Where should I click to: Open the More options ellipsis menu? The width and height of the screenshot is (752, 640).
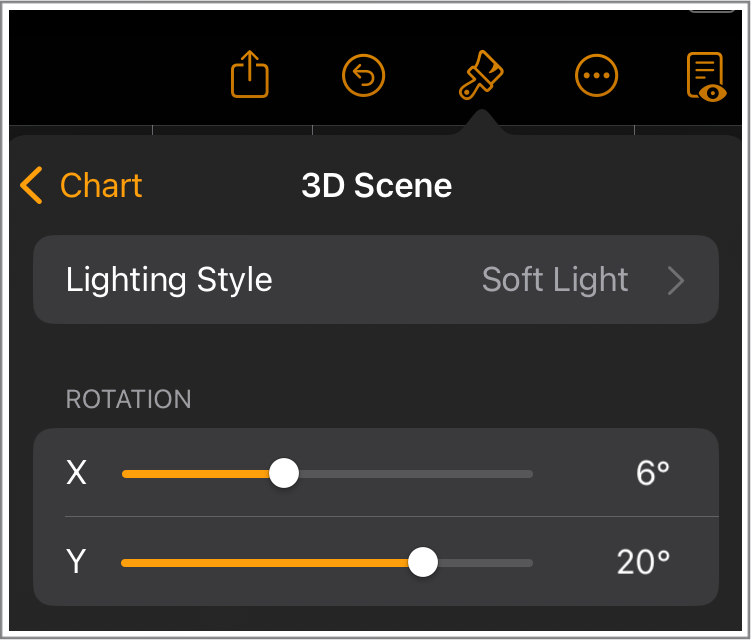[x=597, y=75]
